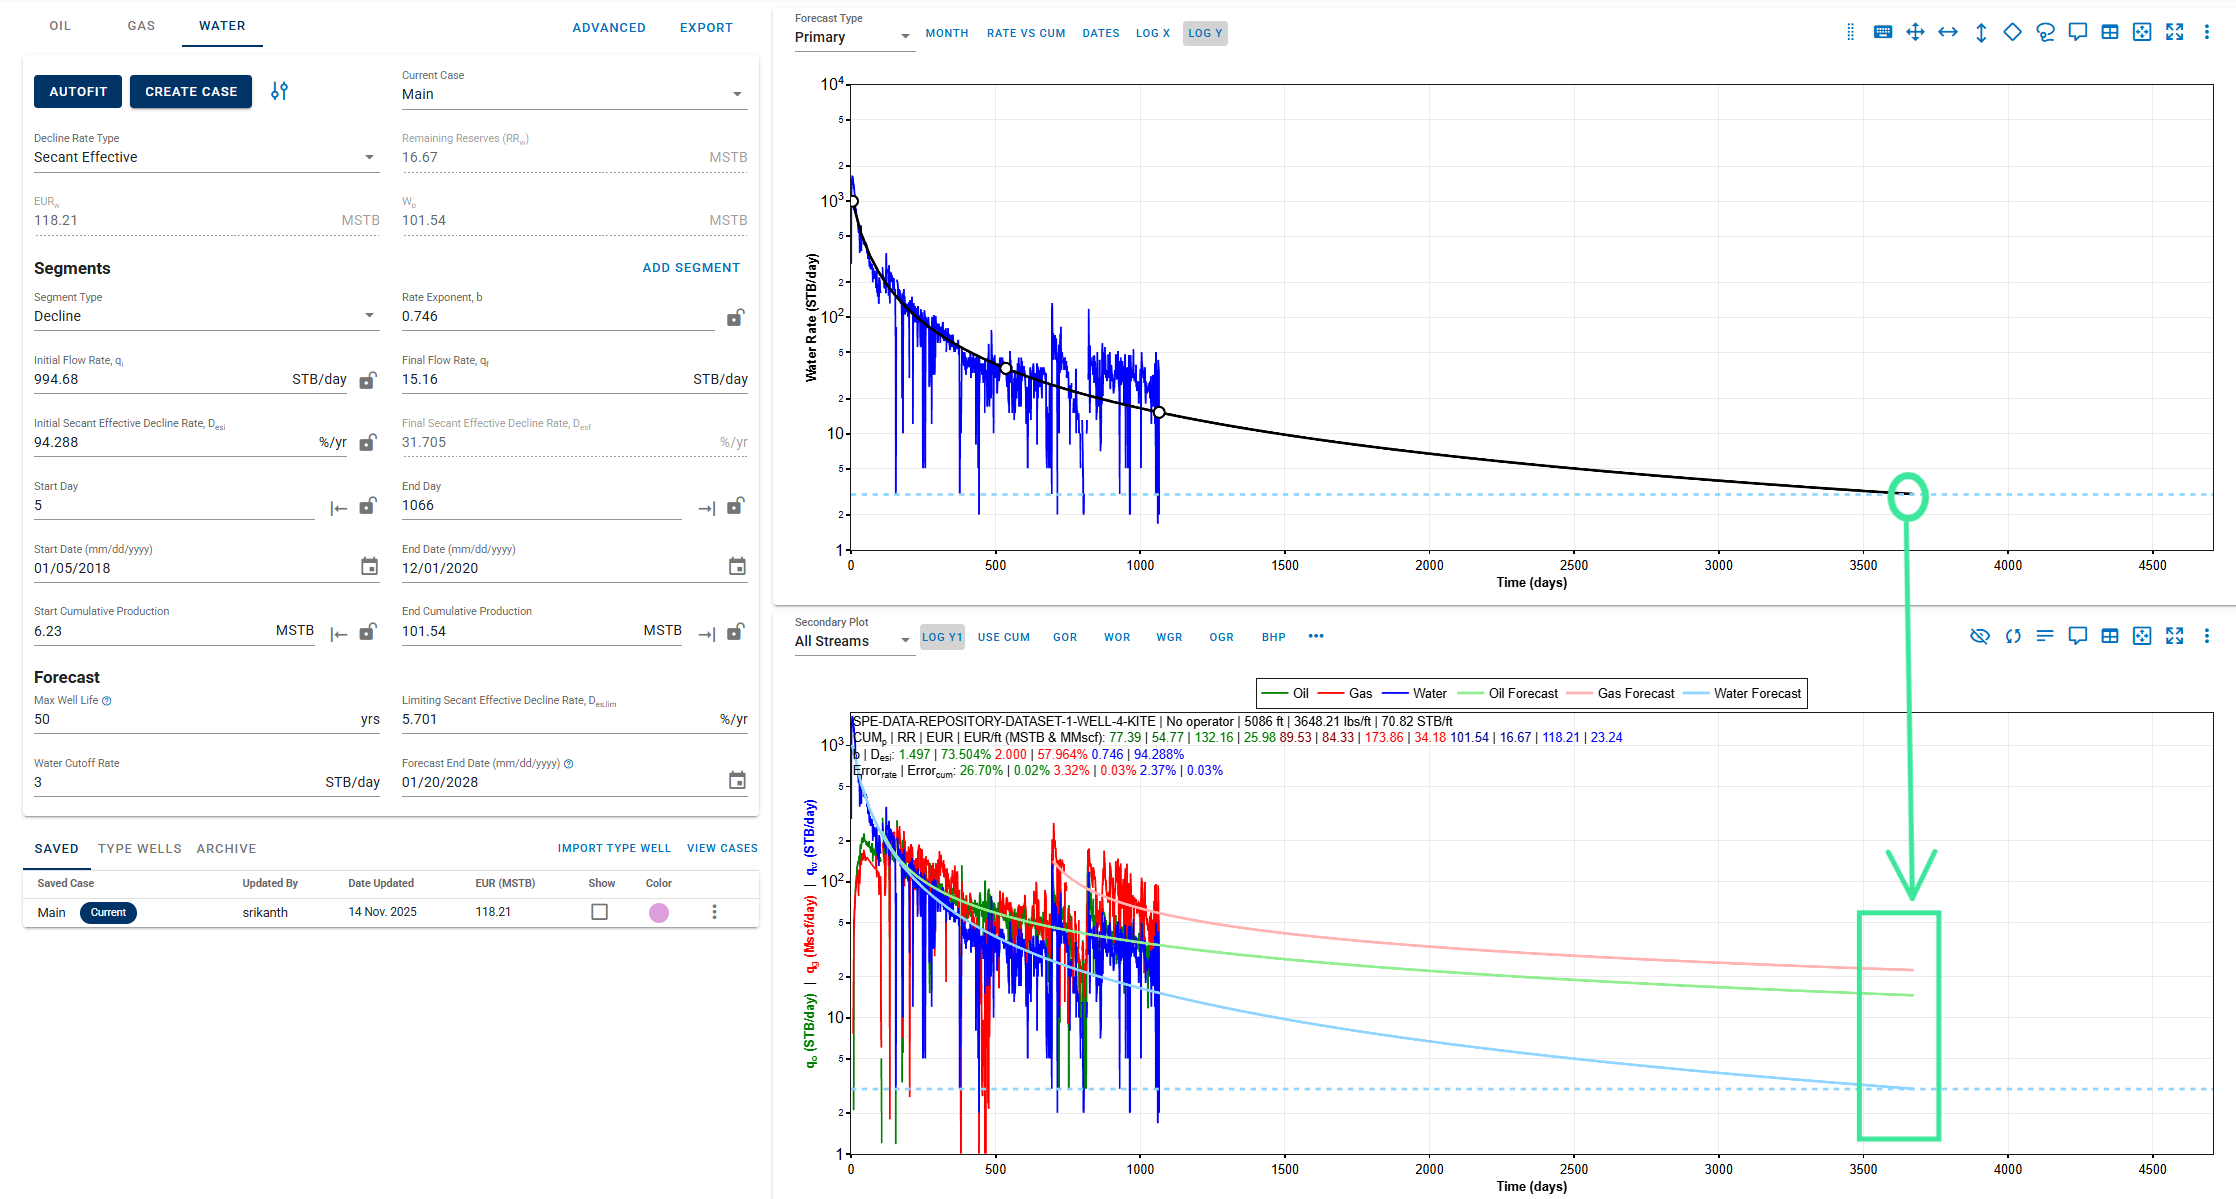The height and width of the screenshot is (1199, 2236).
Task: Toggle lock beside Rate Exponent b
Action: [x=735, y=318]
